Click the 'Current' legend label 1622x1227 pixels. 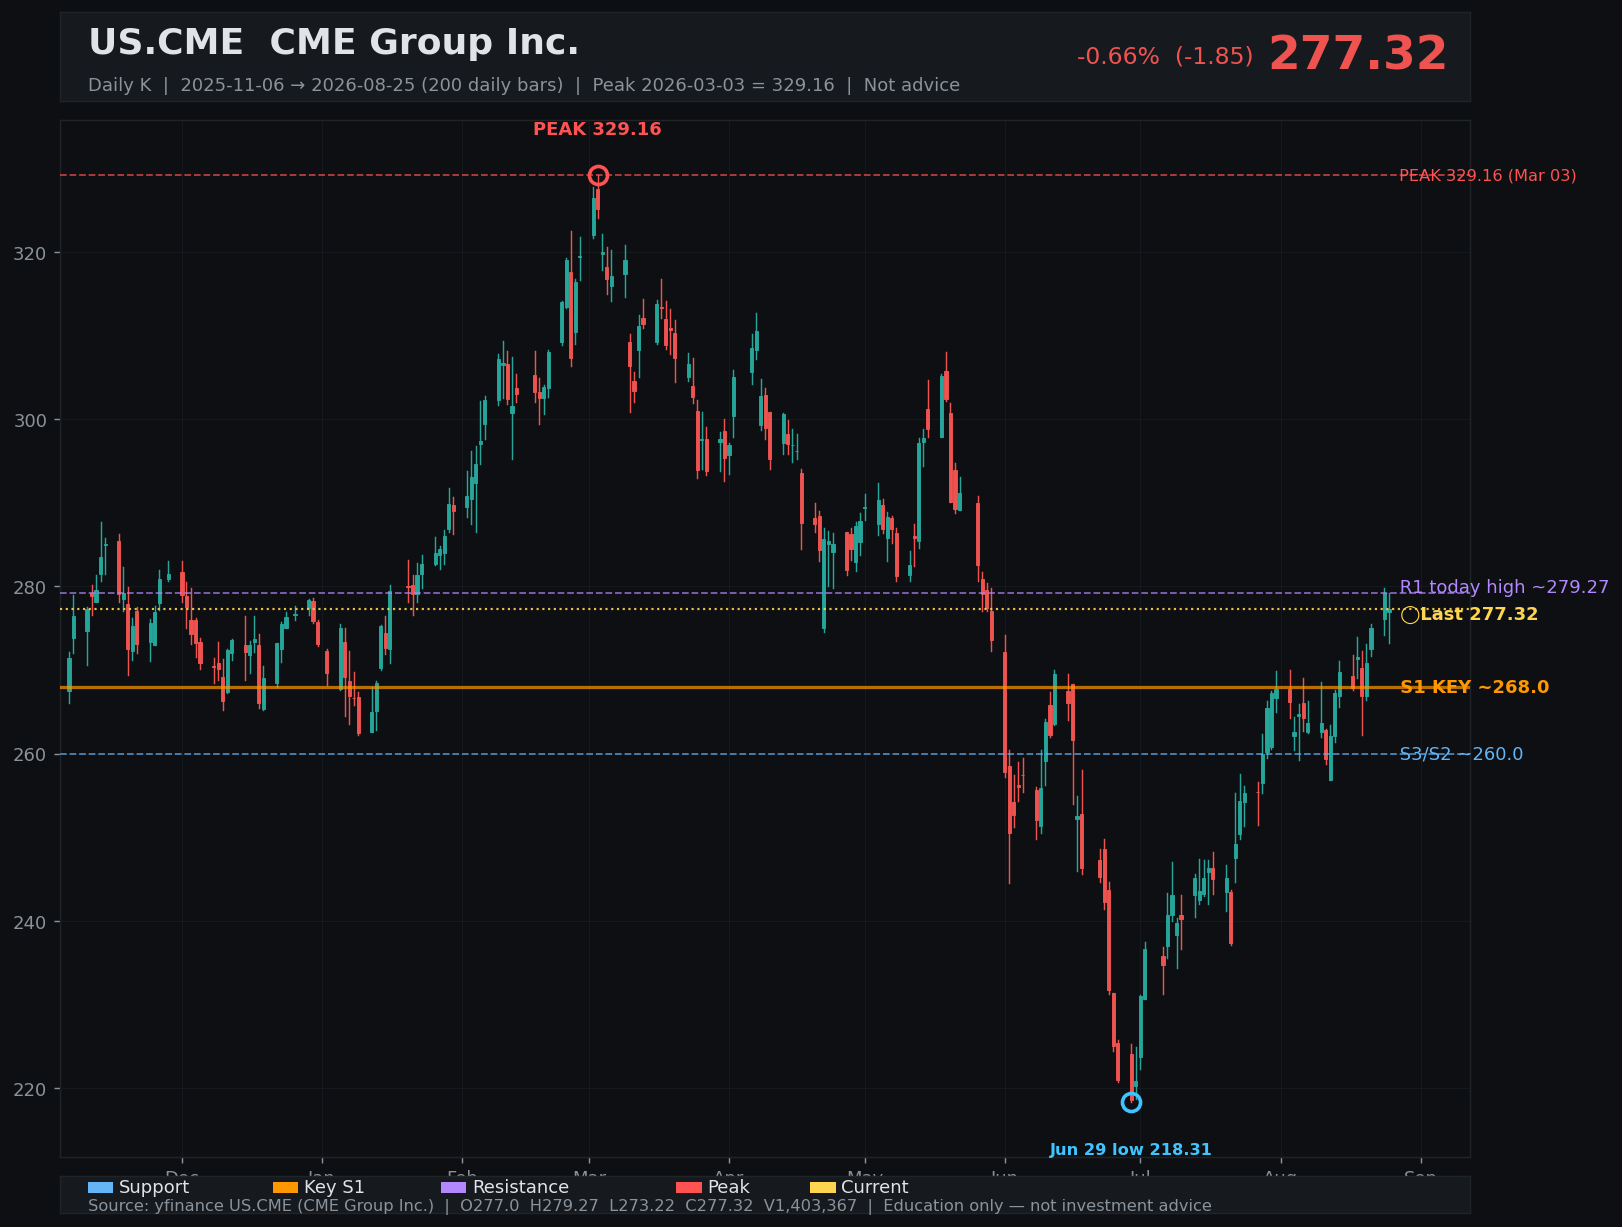pos(875,1188)
